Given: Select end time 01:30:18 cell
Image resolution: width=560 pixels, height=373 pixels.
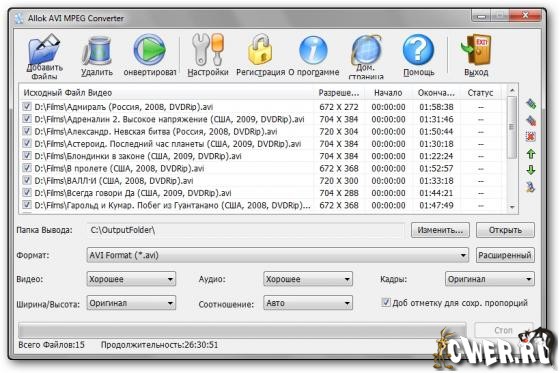Looking at the screenshot, I should (x=436, y=144).
